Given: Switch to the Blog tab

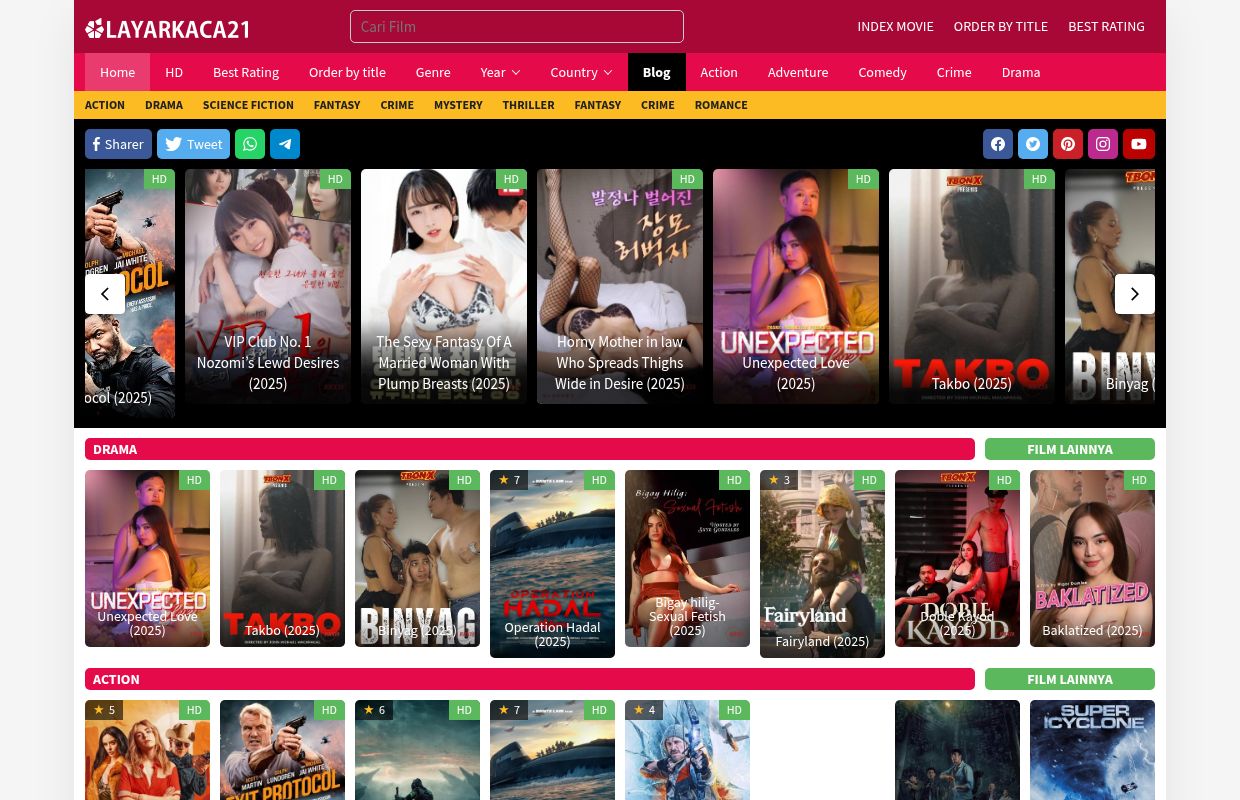Looking at the screenshot, I should [656, 72].
